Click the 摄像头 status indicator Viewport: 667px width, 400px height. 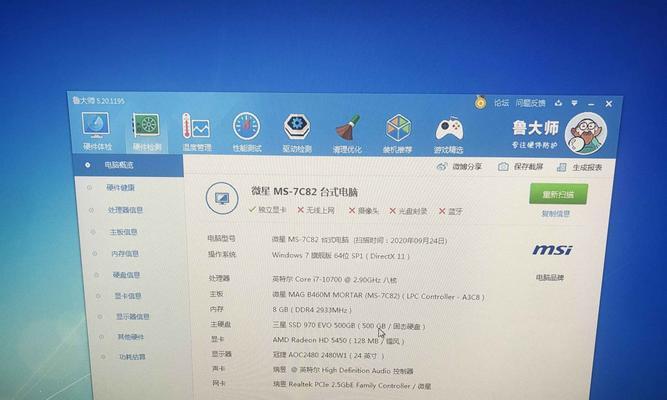(364, 211)
